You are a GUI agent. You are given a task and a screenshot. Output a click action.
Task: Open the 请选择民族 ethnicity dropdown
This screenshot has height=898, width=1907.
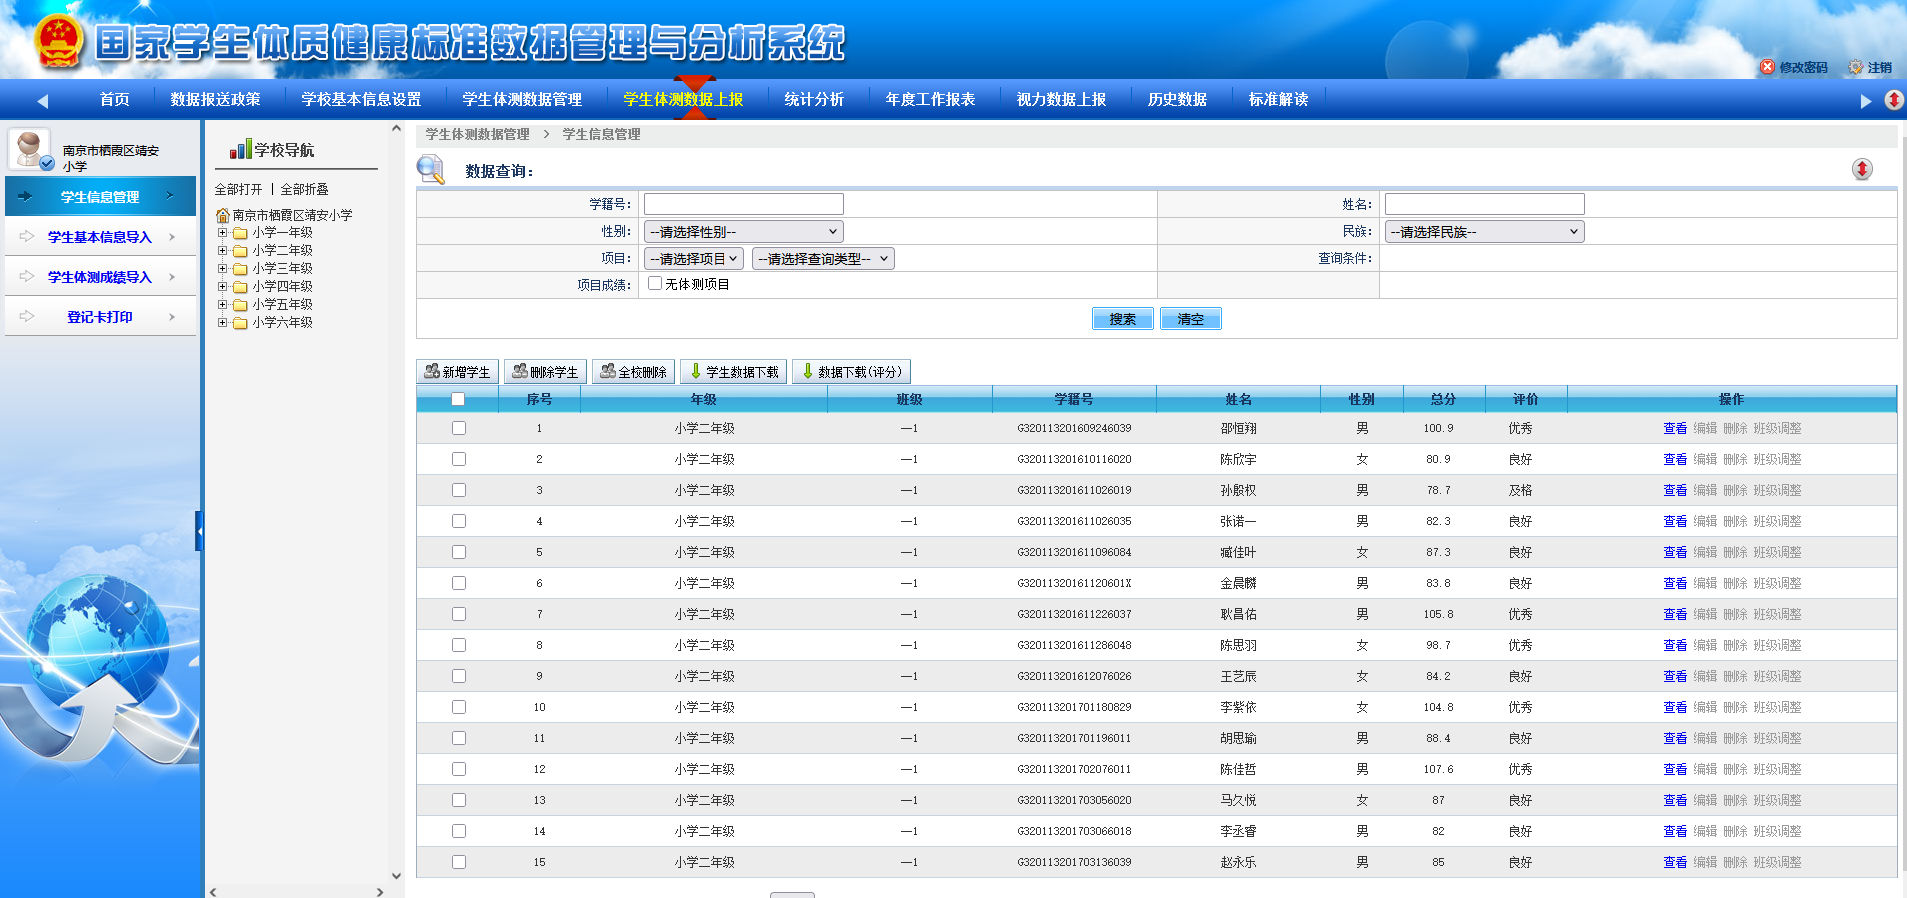1484,232
